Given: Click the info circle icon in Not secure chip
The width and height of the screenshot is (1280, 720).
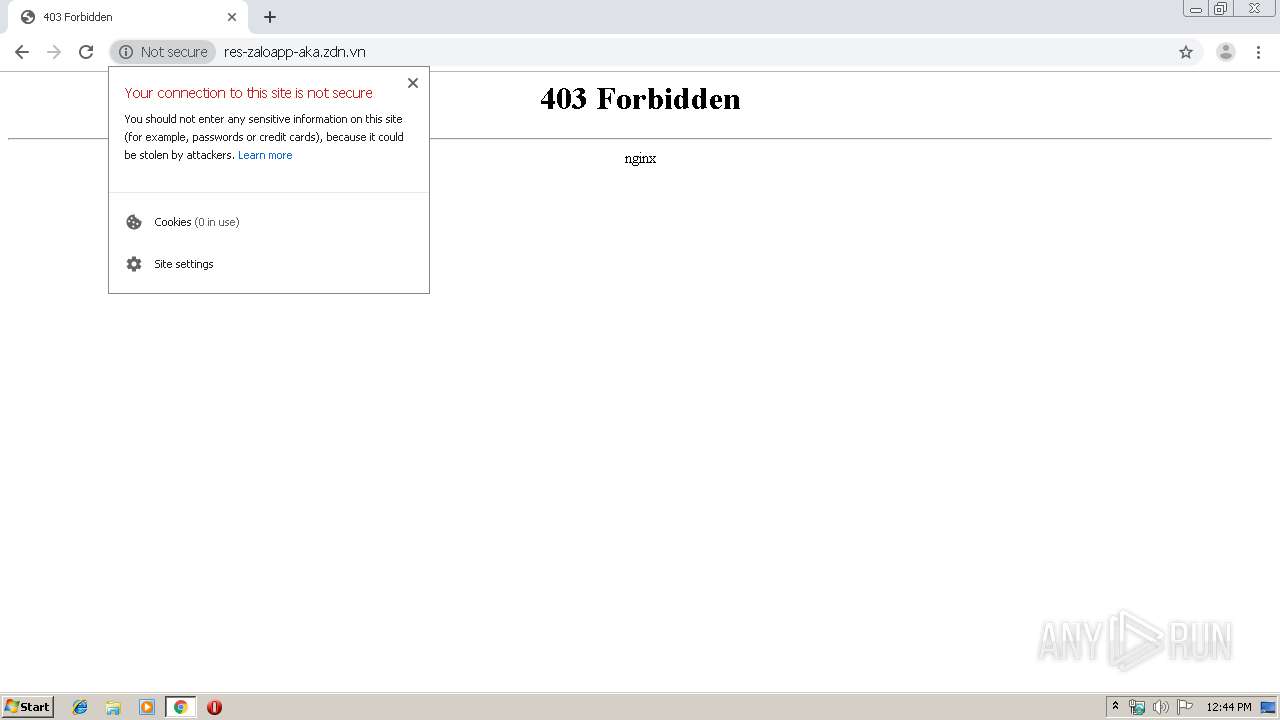Looking at the screenshot, I should pyautogui.click(x=126, y=52).
